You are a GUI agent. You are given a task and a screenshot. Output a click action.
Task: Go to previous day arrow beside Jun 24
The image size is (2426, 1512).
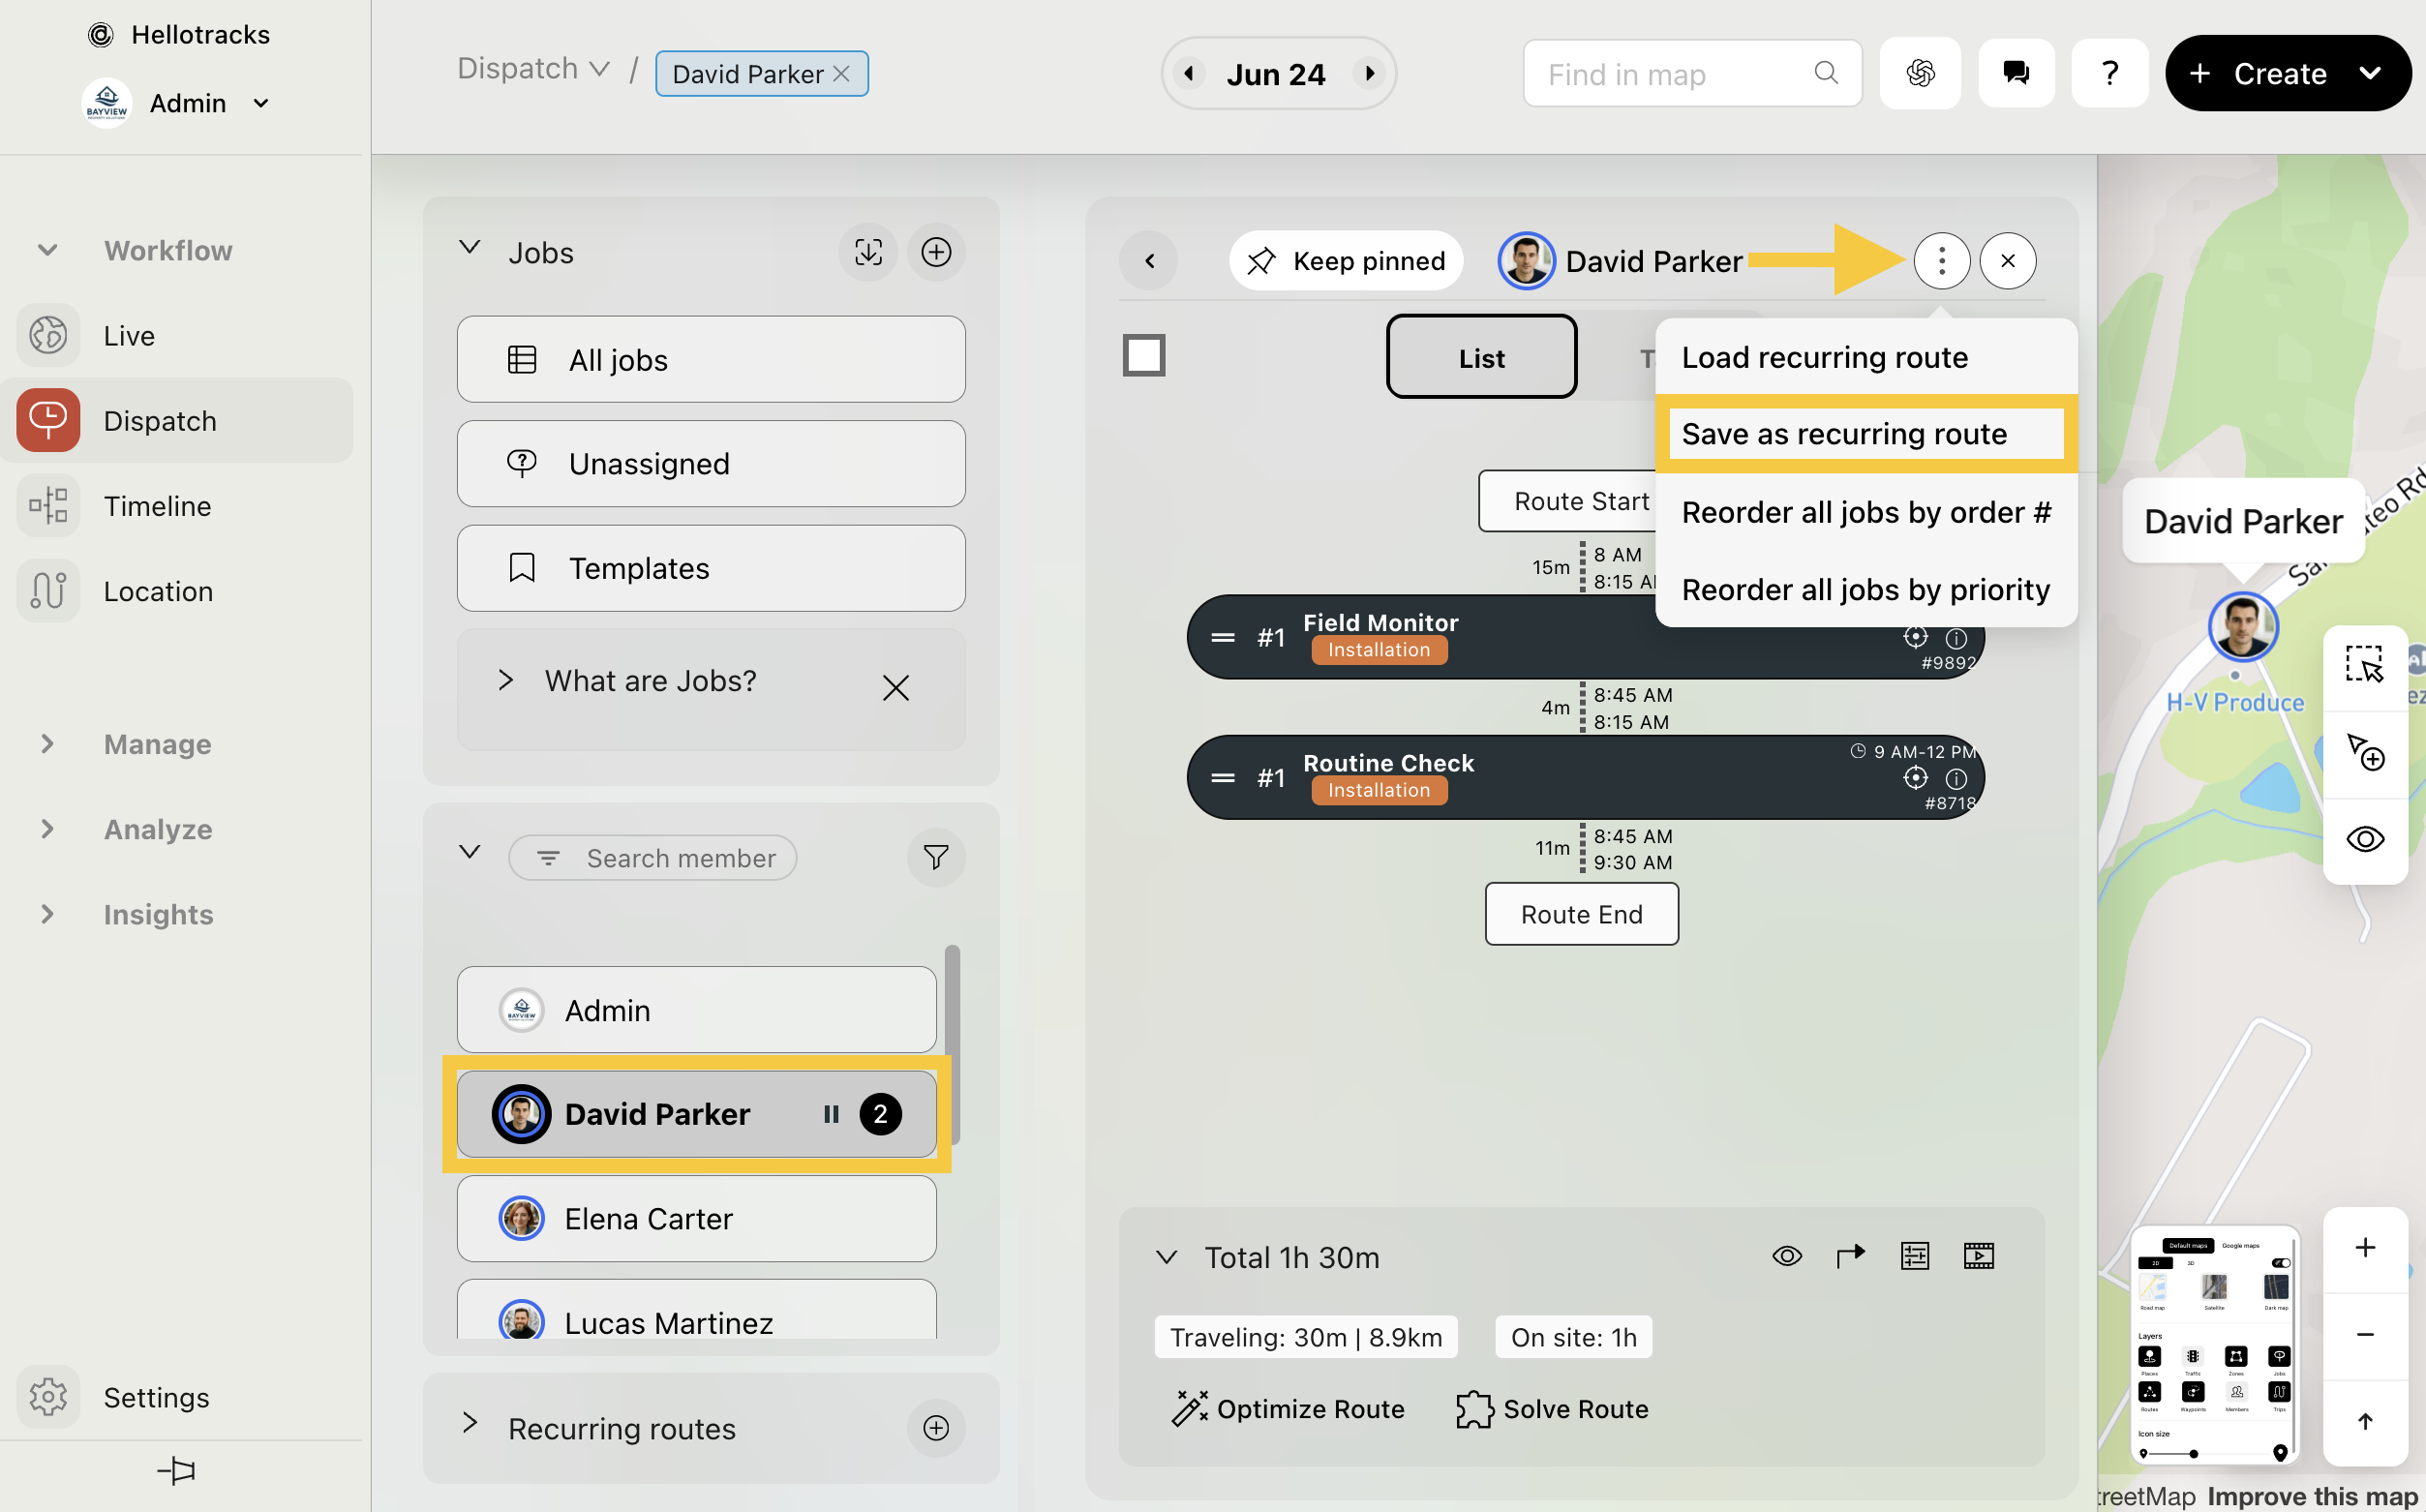[x=1188, y=73]
